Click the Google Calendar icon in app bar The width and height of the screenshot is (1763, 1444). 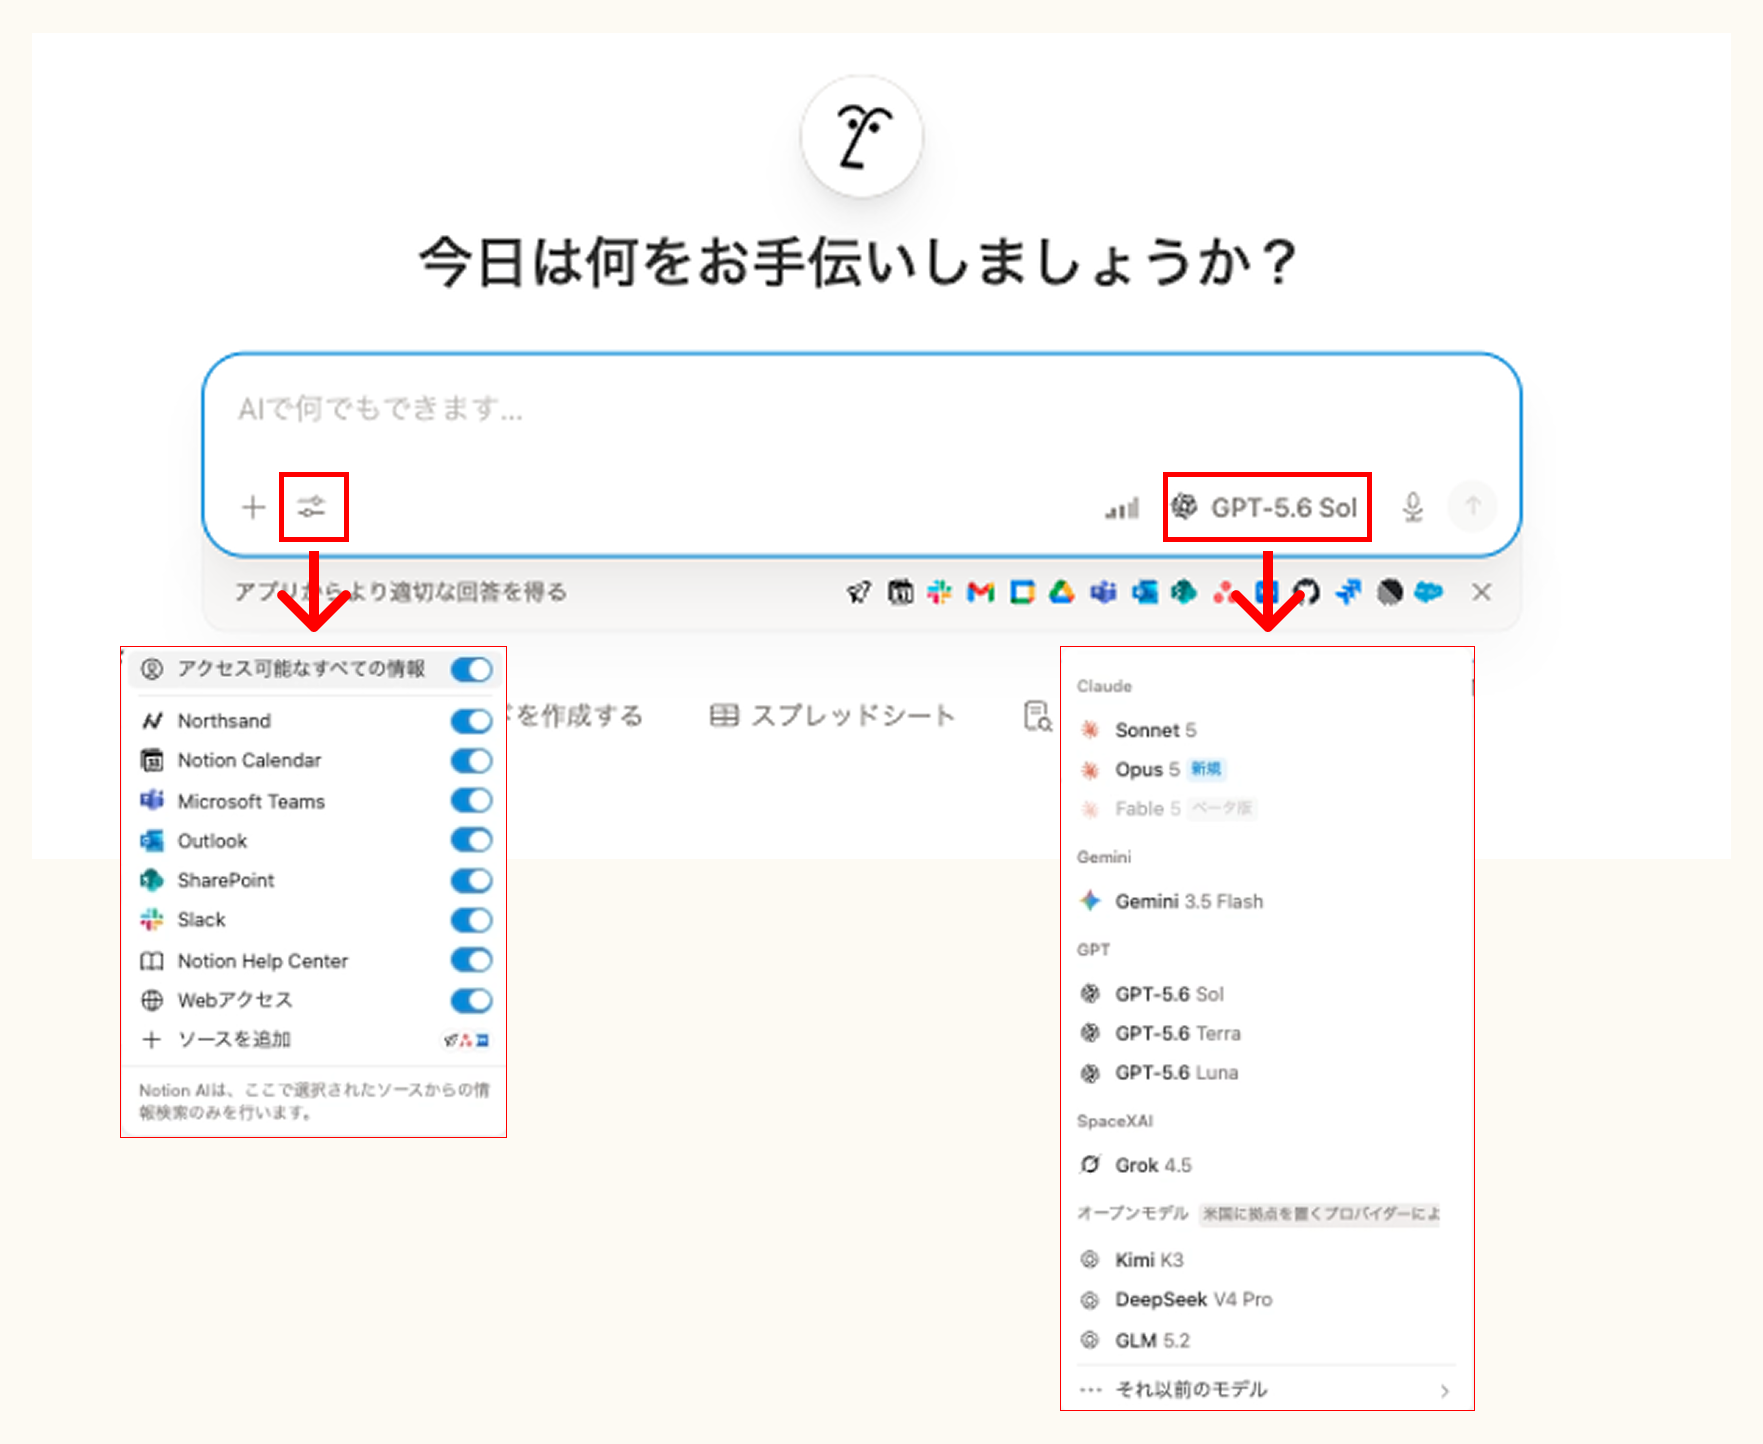pos(1022,592)
